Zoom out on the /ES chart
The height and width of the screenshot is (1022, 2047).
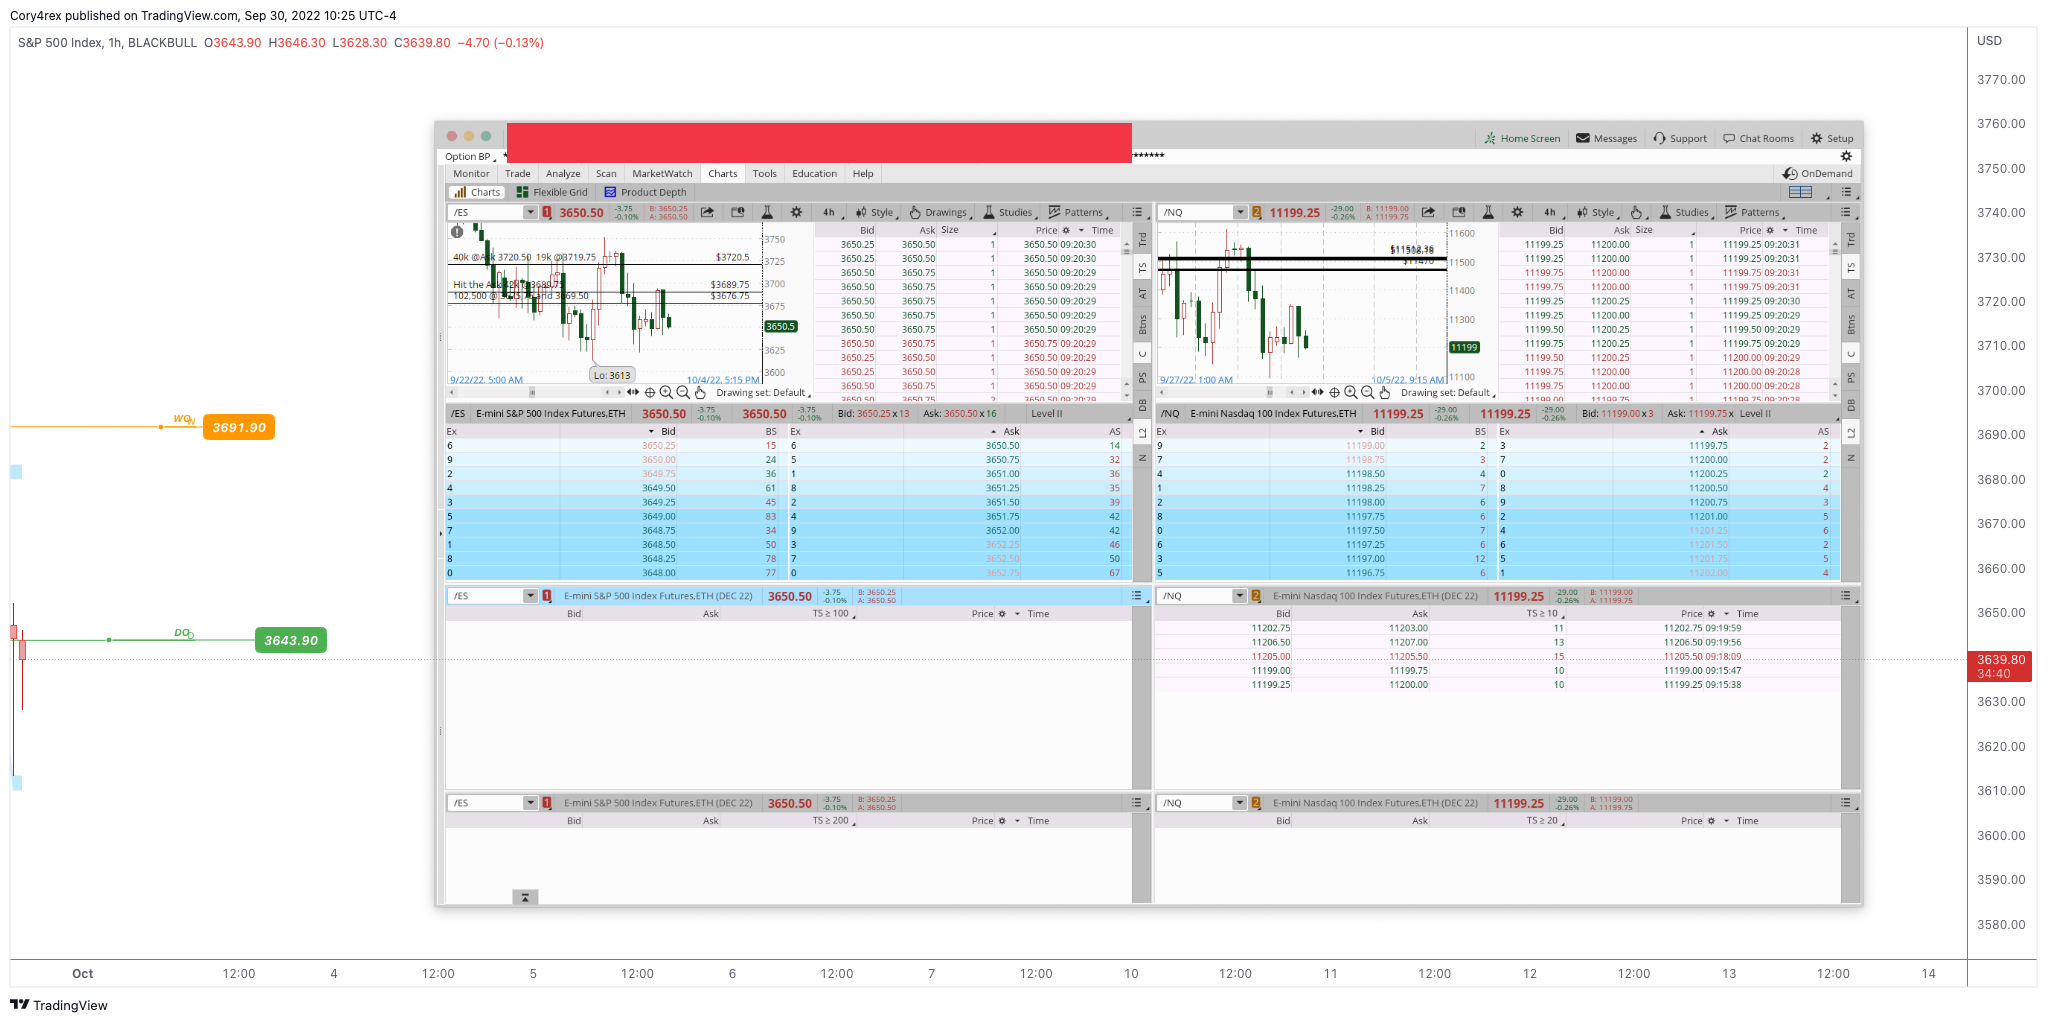[x=683, y=392]
